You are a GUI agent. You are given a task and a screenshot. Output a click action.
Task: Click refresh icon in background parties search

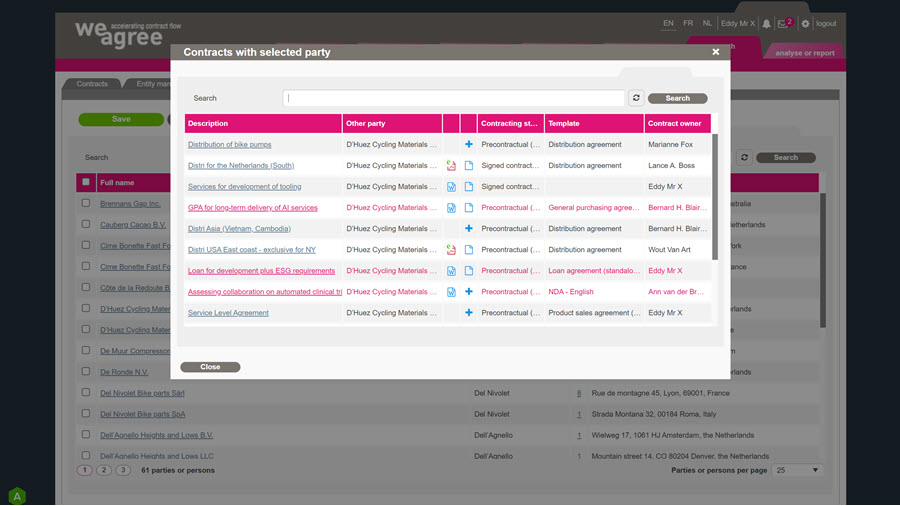point(744,157)
